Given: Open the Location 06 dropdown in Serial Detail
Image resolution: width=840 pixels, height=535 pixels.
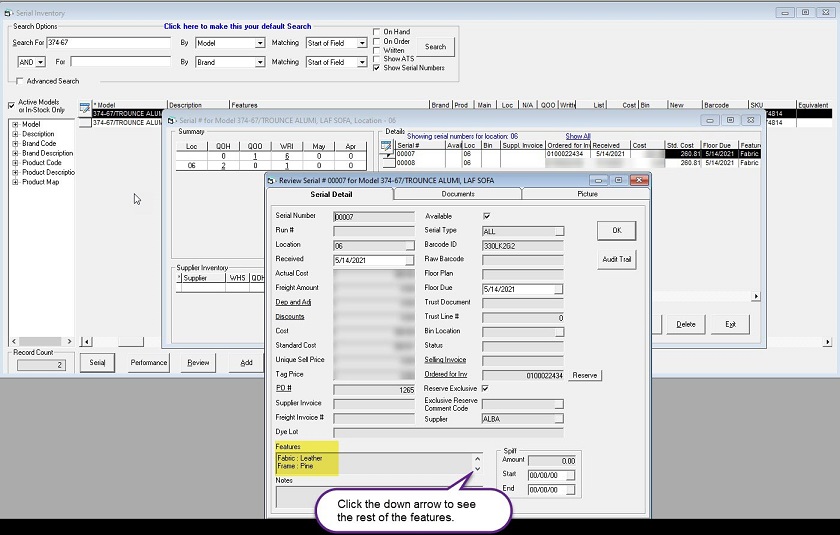Looking at the screenshot, I should click(x=410, y=246).
